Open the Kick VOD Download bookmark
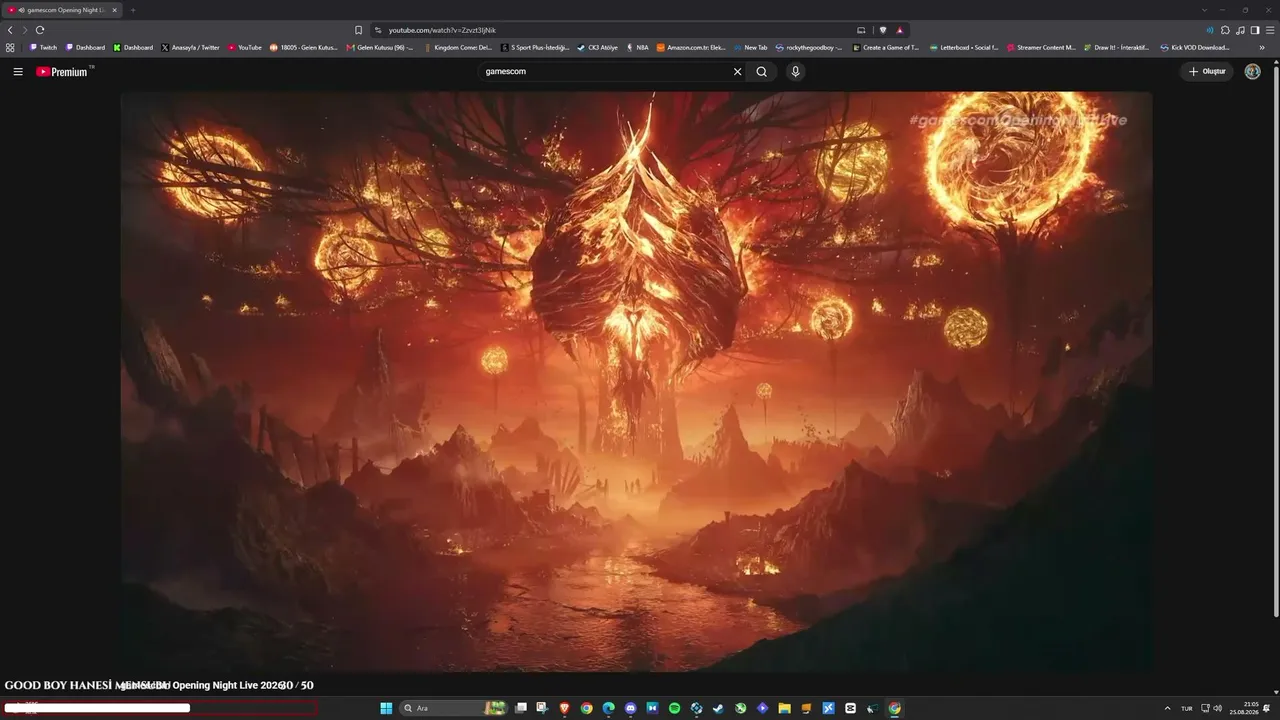Image resolution: width=1280 pixels, height=720 pixels. coord(1195,47)
